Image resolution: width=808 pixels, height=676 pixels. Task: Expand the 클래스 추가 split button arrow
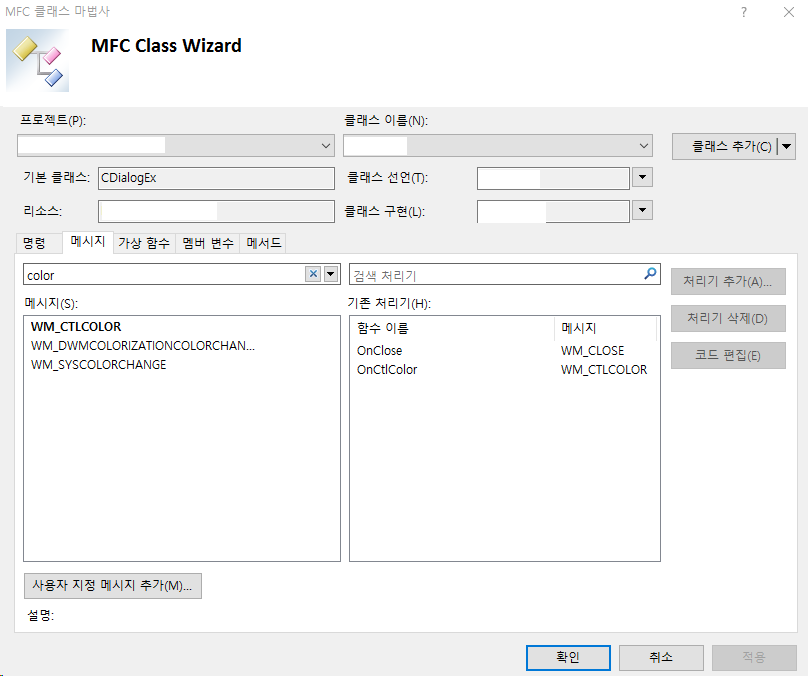[786, 146]
